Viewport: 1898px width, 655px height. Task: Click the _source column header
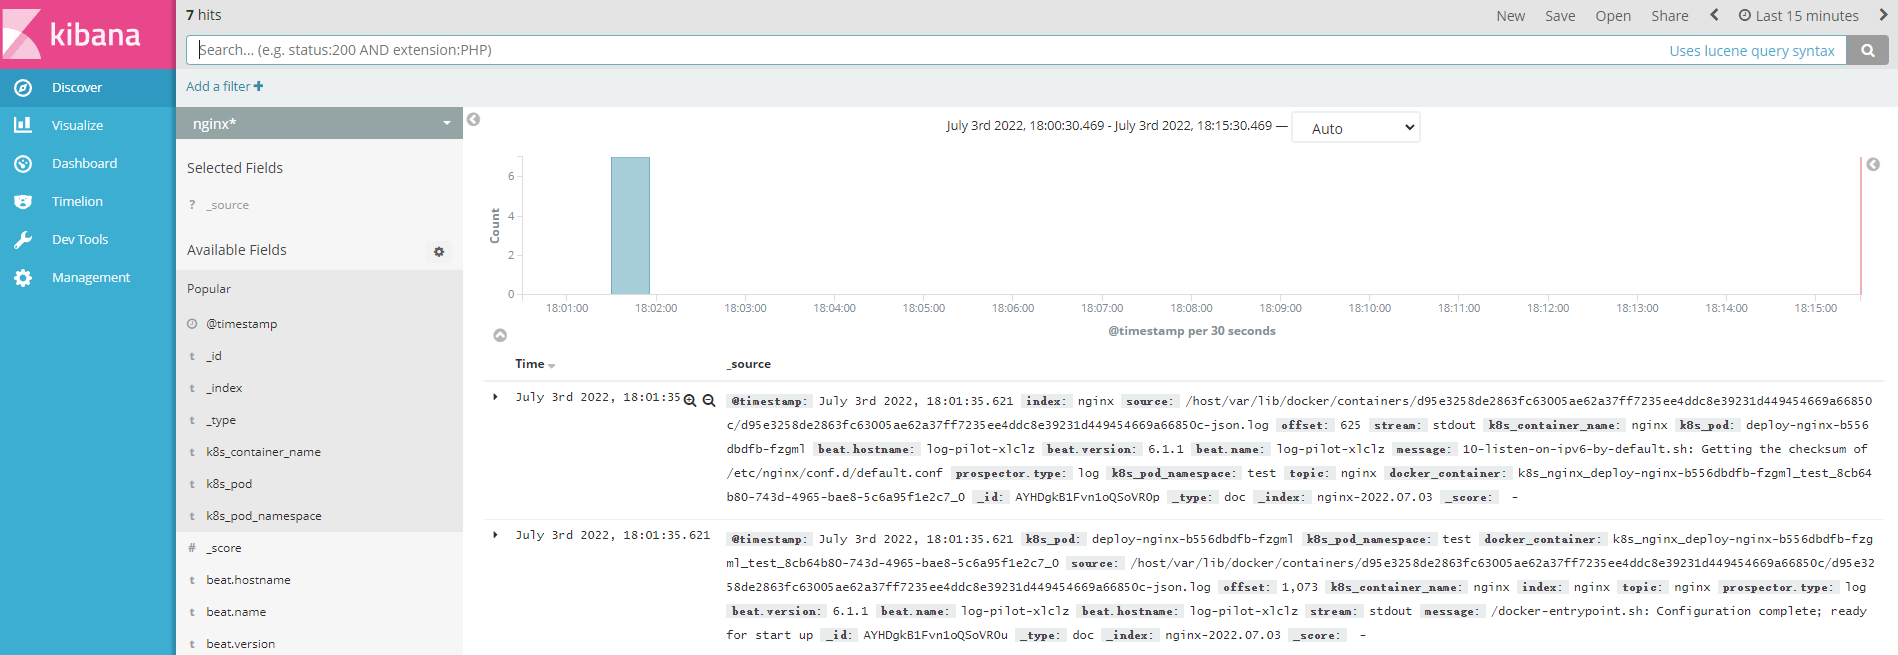[x=749, y=364]
